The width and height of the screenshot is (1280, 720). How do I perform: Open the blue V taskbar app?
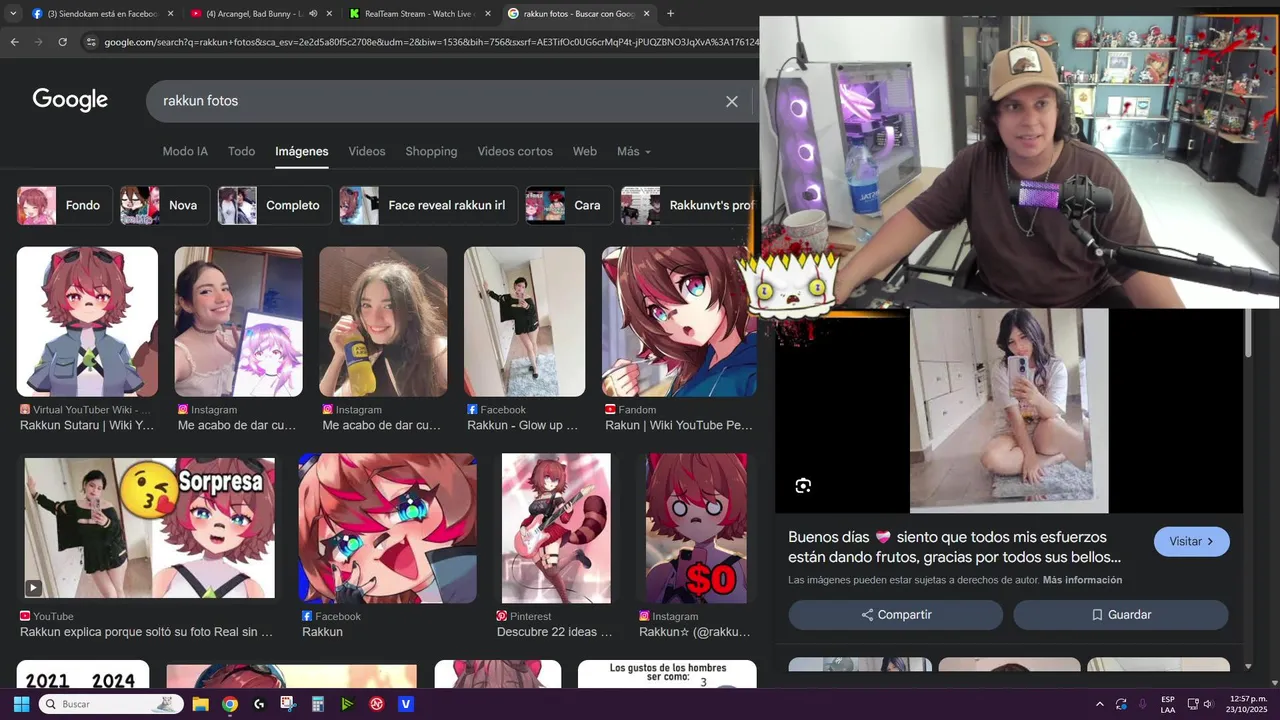tap(406, 704)
